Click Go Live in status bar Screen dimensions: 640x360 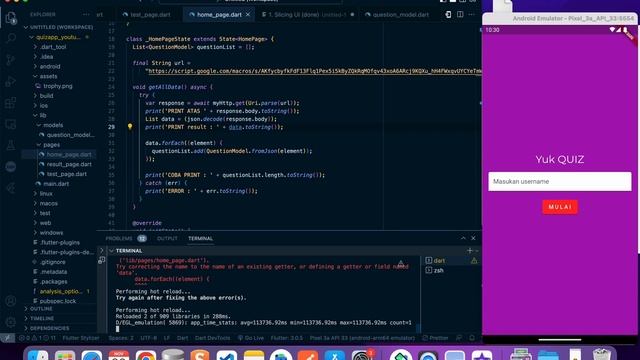250,338
